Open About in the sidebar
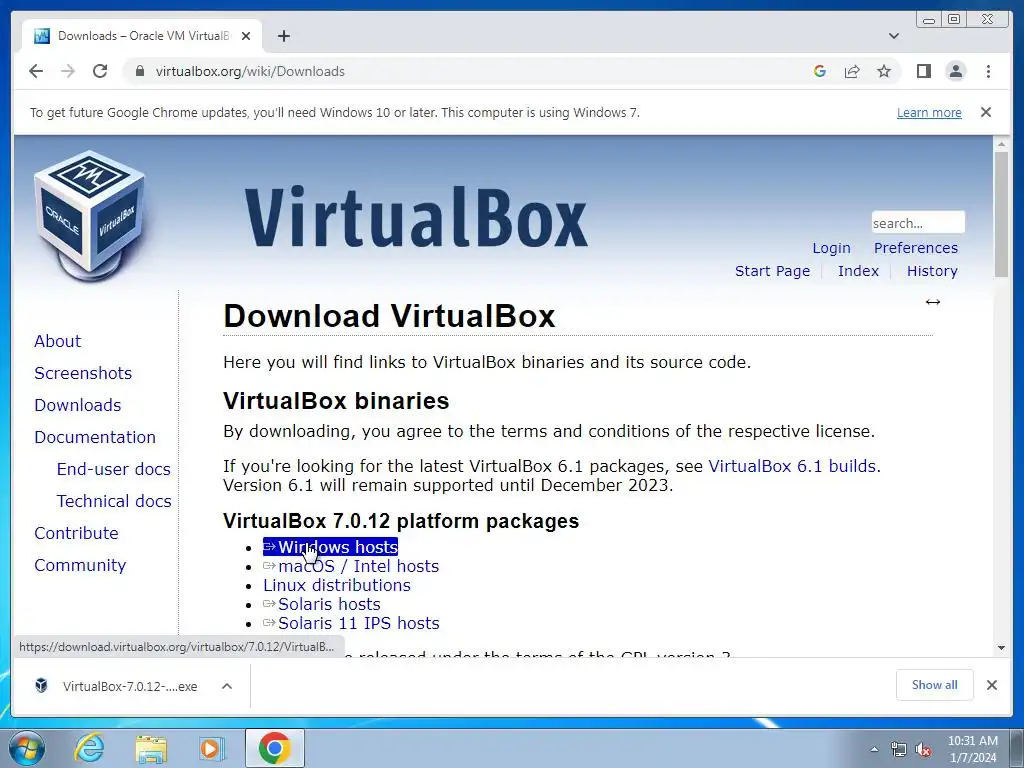This screenshot has width=1024, height=768. pos(57,341)
